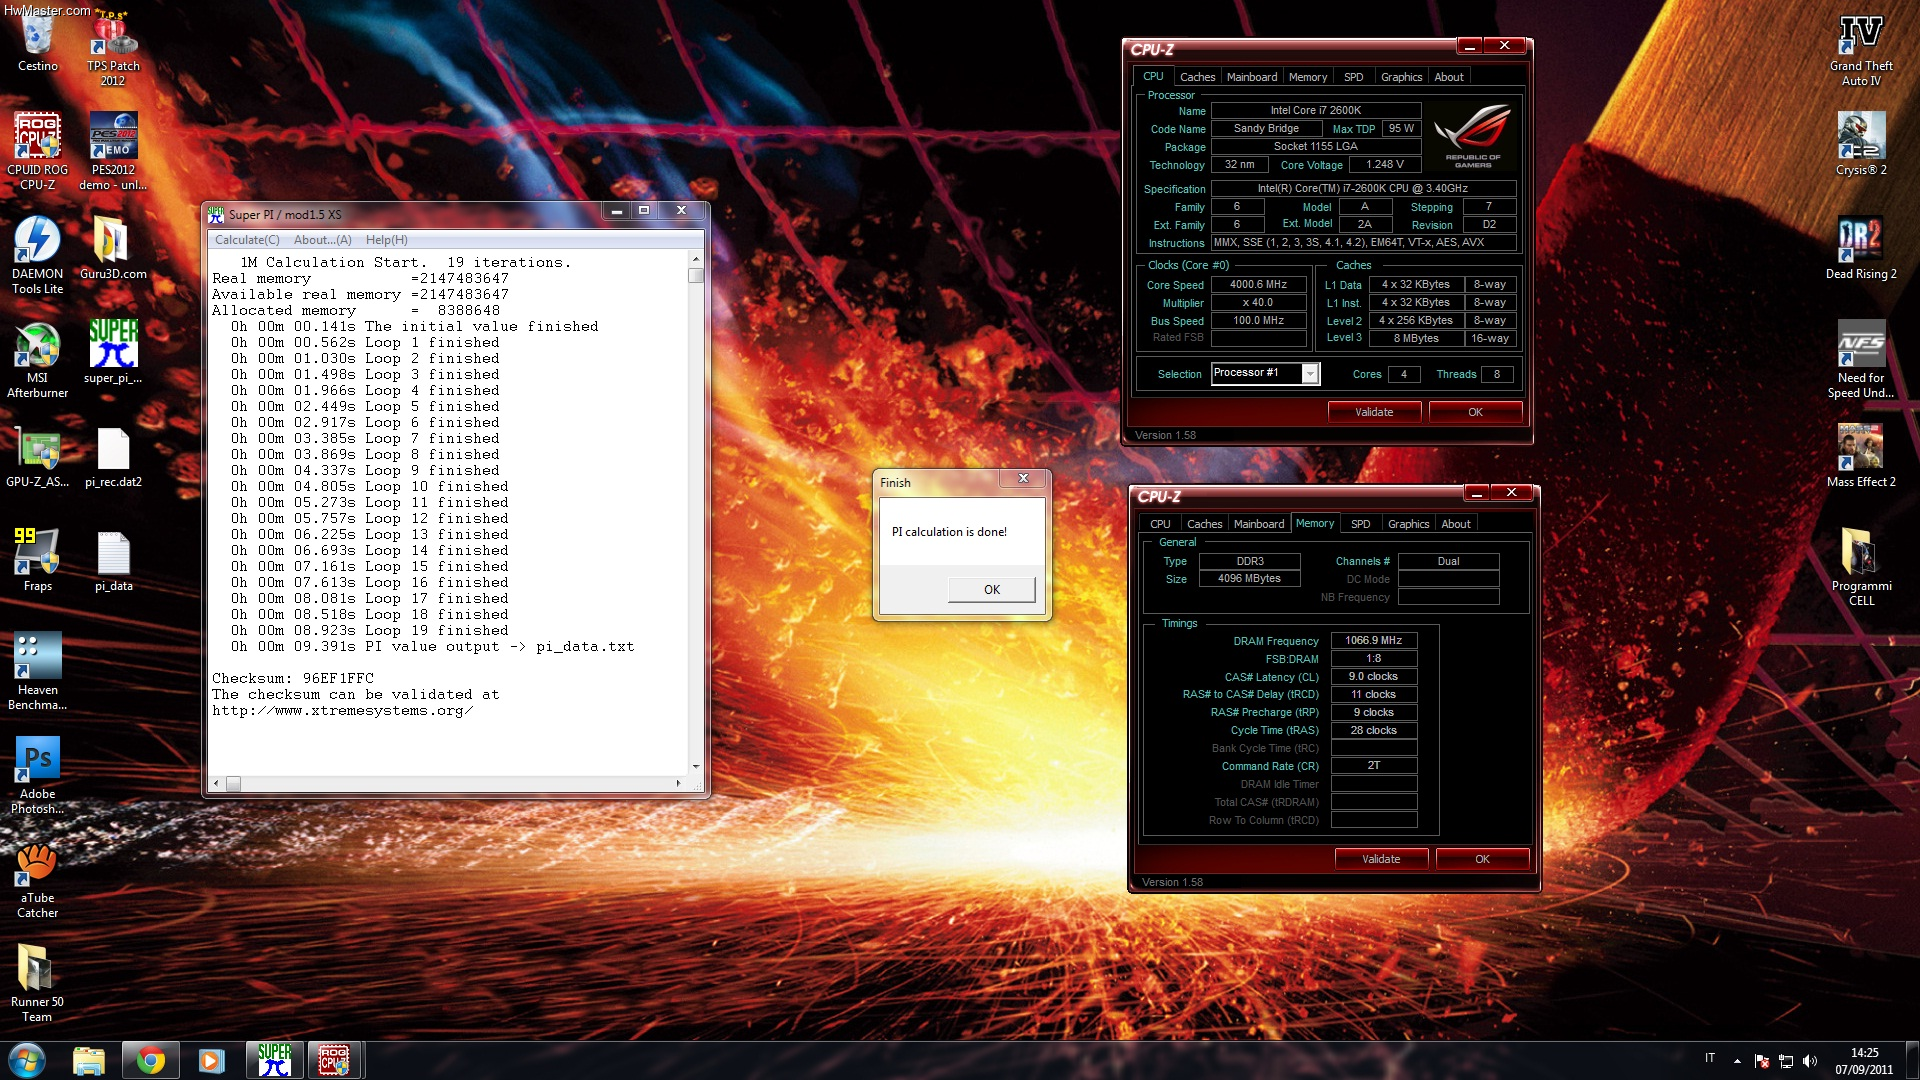The width and height of the screenshot is (1920, 1080).
Task: Launch Fraps desktop shortcut
Action: click(38, 560)
